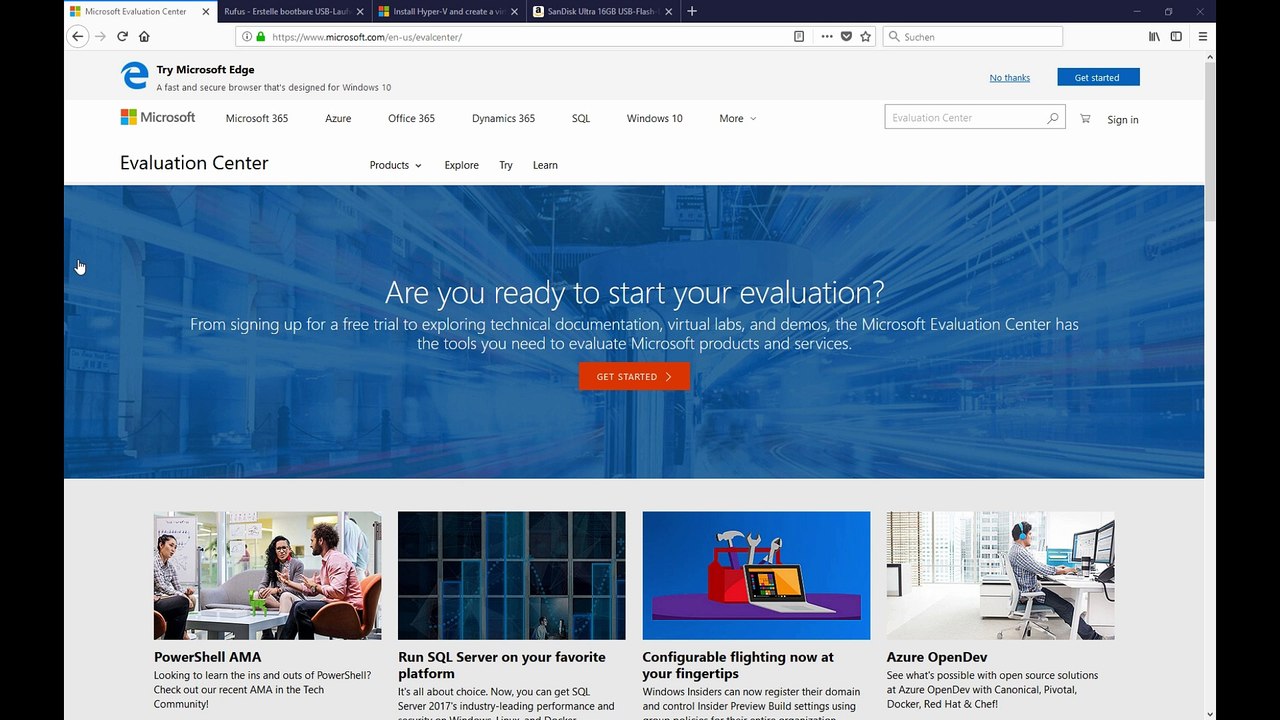Click the SQL Server thumbnail image
The height and width of the screenshot is (720, 1280).
pyautogui.click(x=511, y=575)
